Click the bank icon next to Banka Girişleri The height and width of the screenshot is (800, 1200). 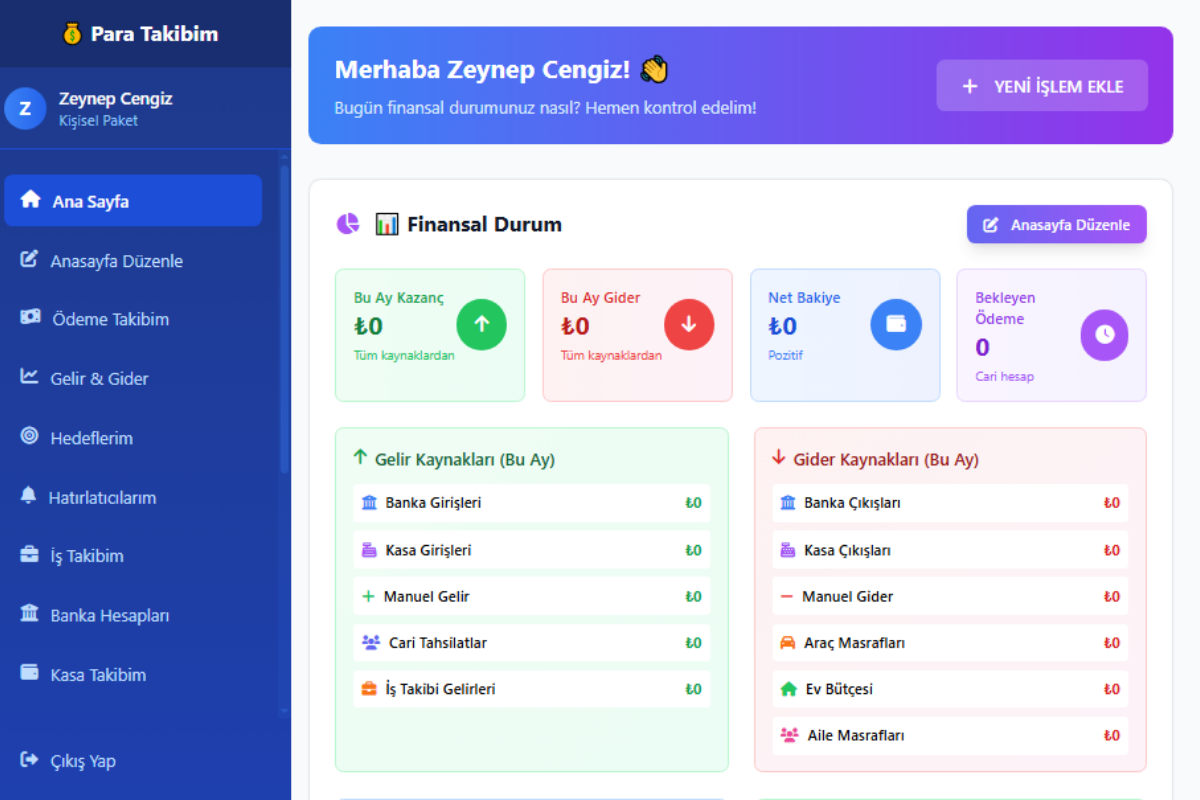[369, 503]
